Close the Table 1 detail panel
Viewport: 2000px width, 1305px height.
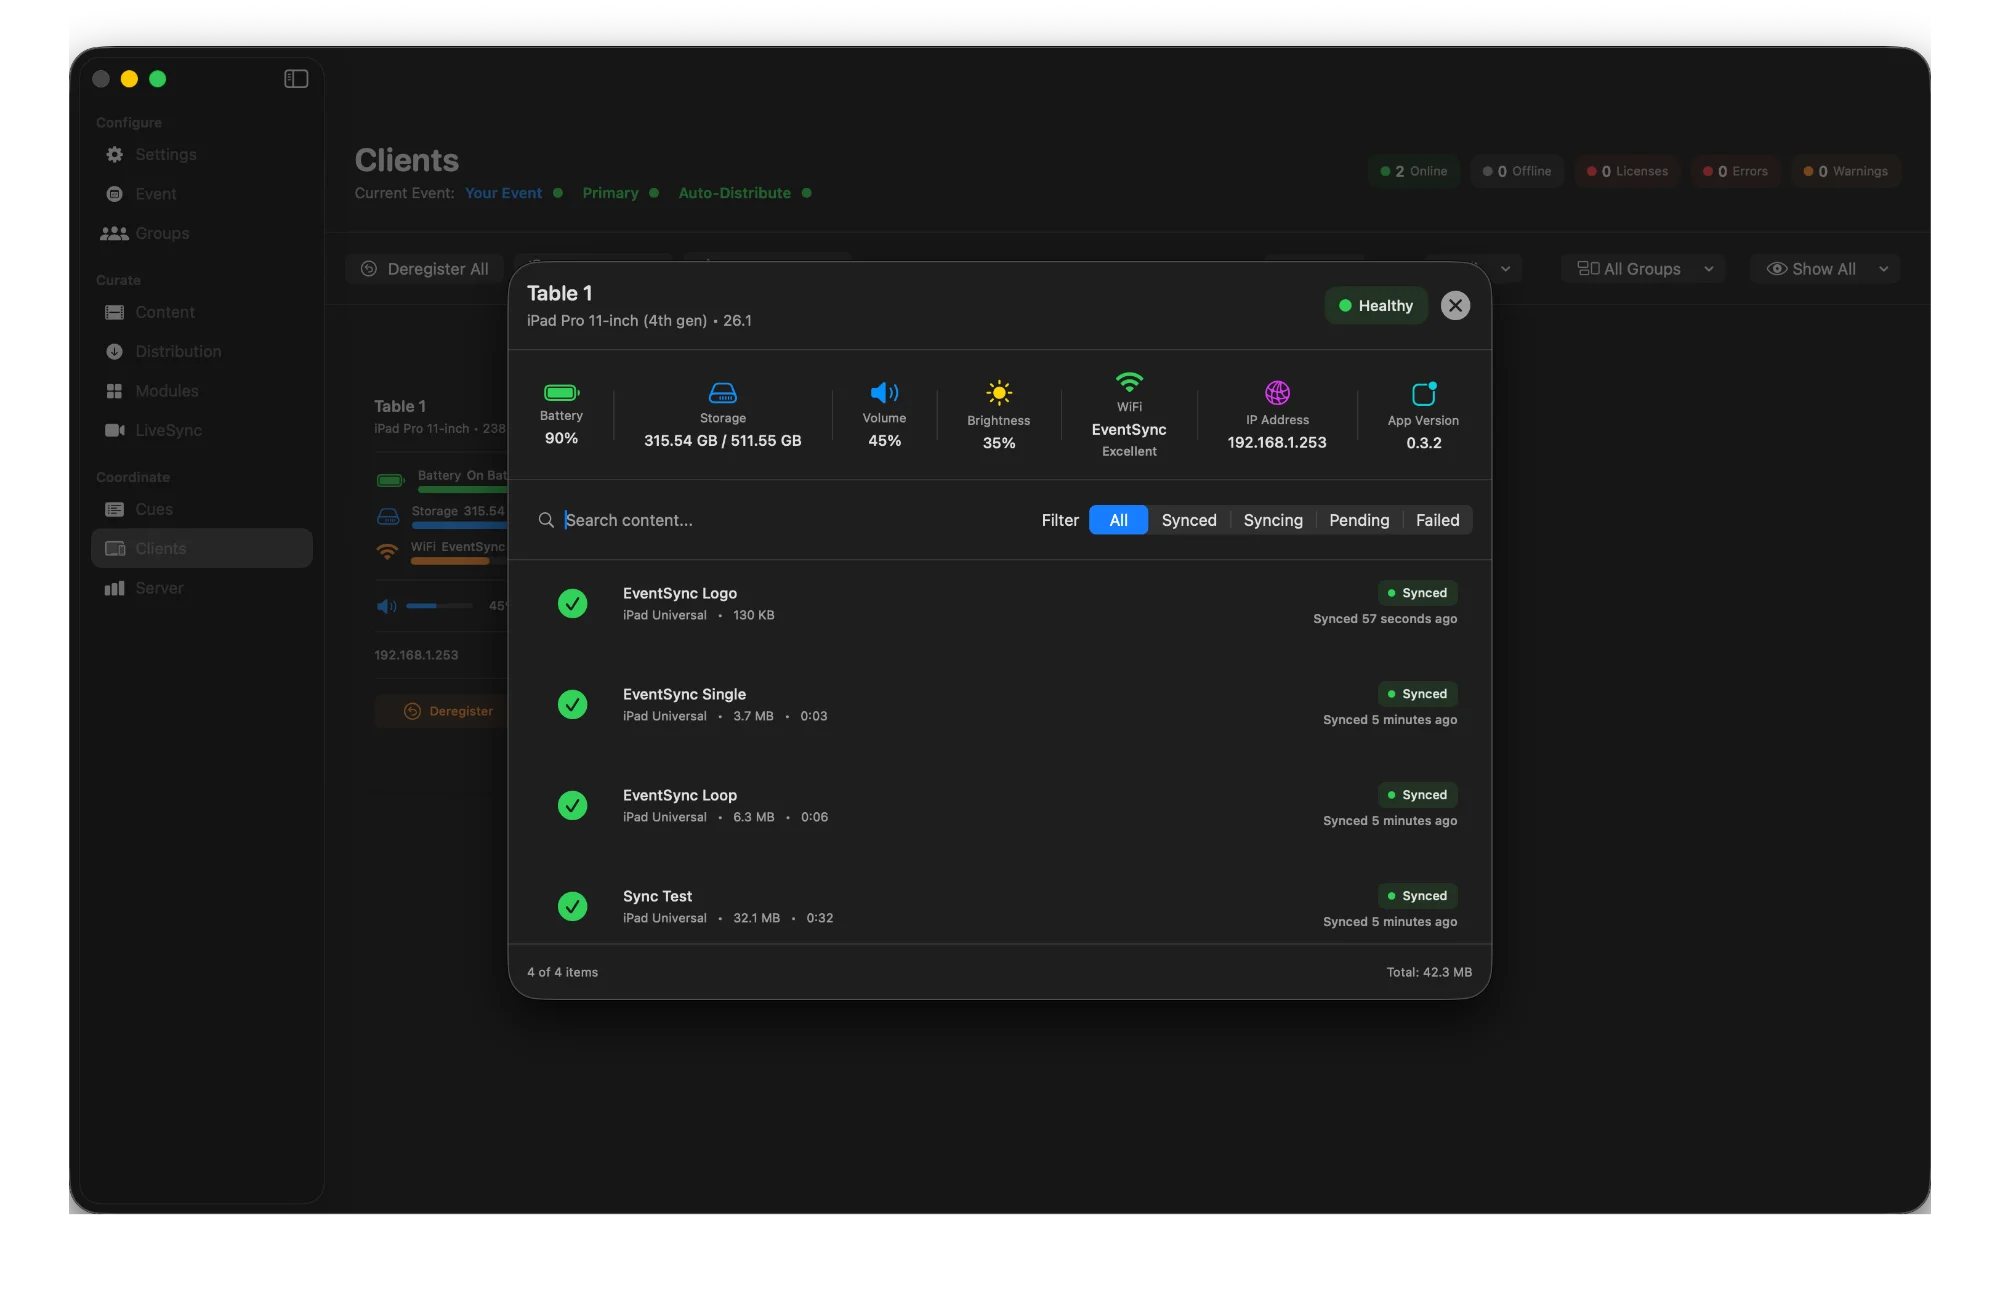coord(1455,305)
